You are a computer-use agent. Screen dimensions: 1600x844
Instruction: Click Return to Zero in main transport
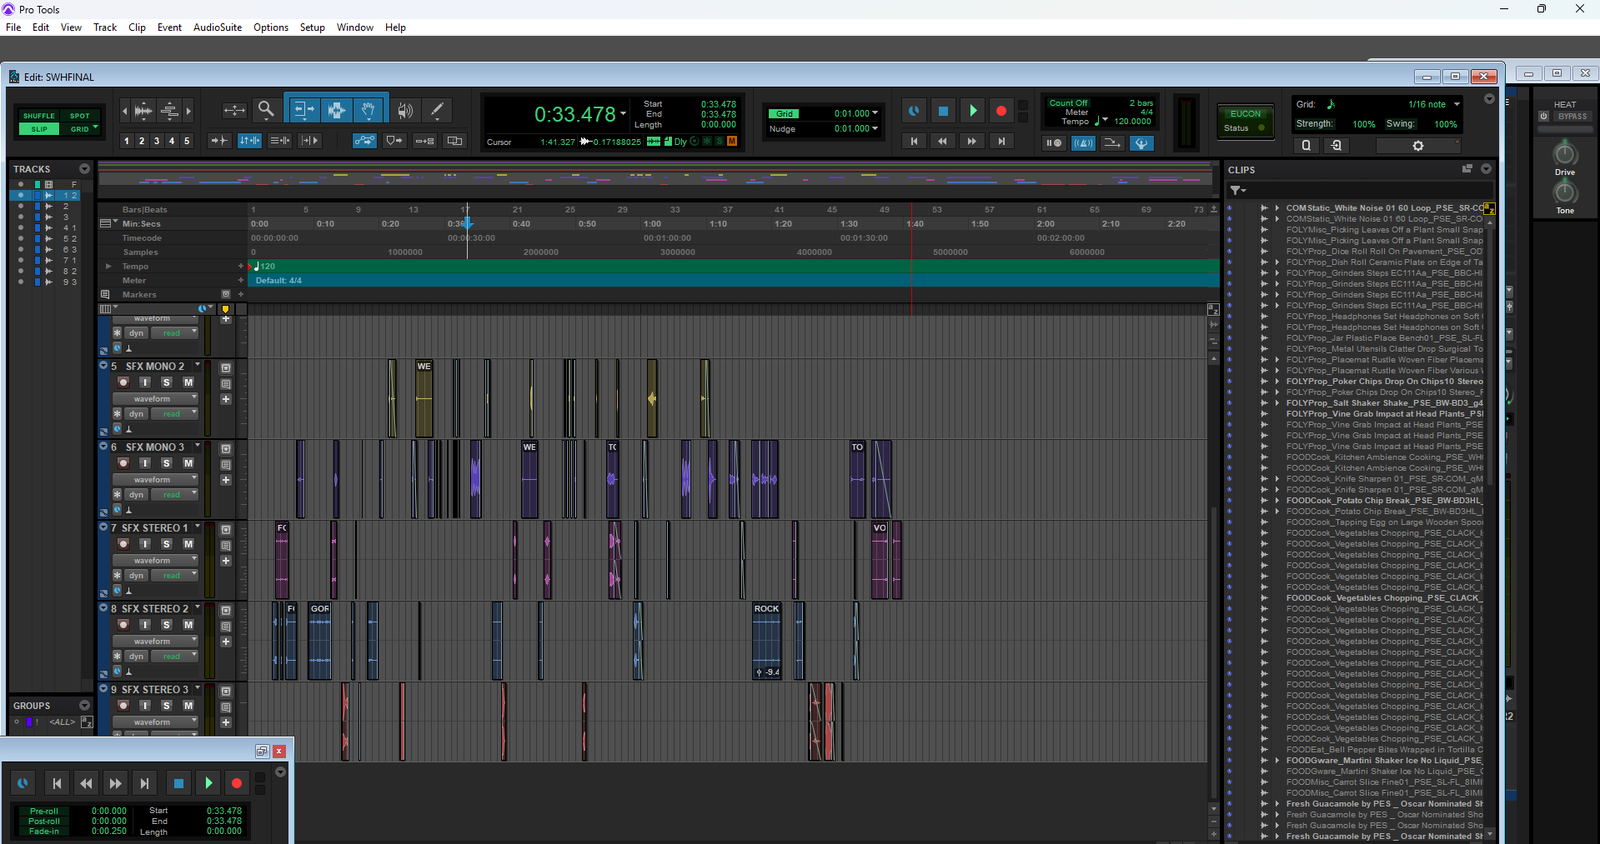[x=914, y=142]
